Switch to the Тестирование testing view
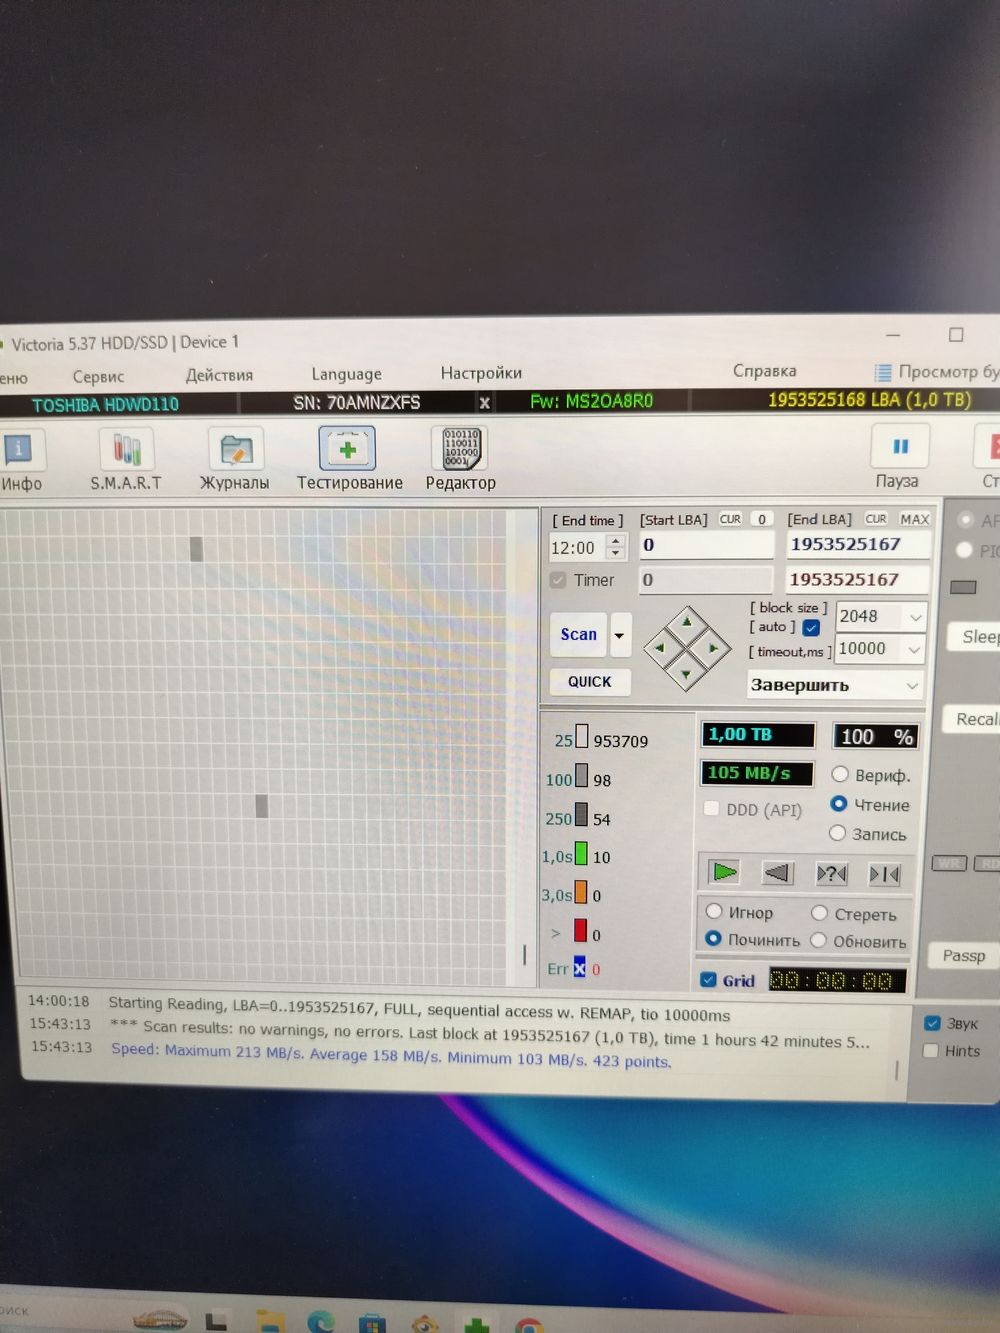This screenshot has width=1000, height=1333. pyautogui.click(x=349, y=460)
